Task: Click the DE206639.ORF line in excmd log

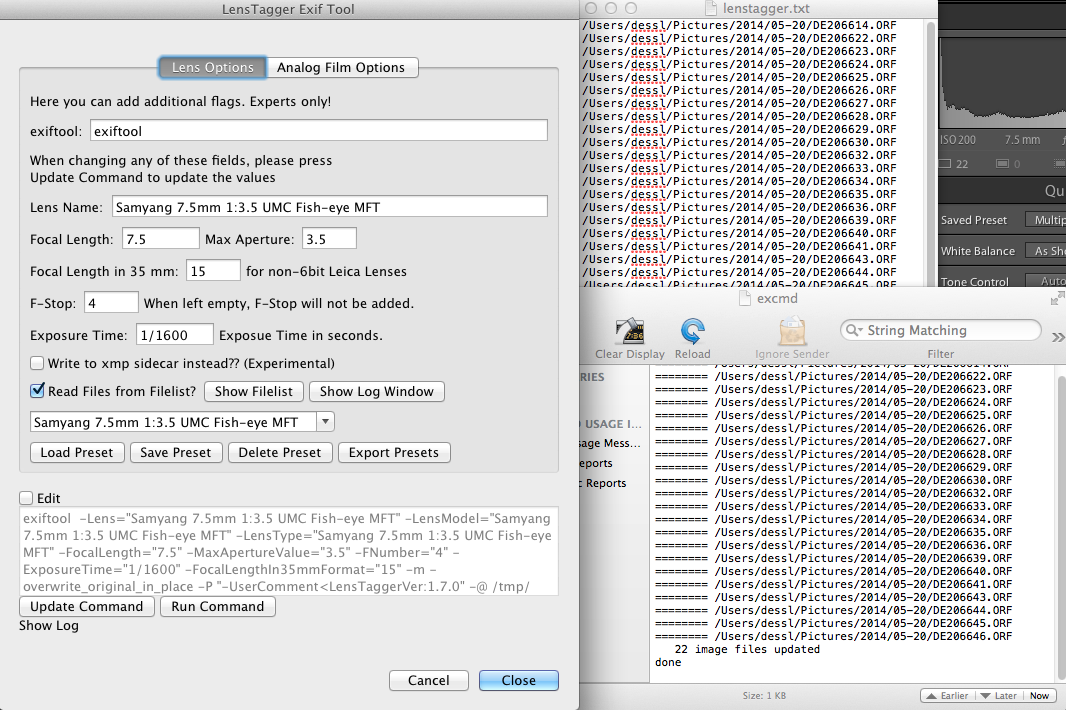Action: (x=833, y=558)
